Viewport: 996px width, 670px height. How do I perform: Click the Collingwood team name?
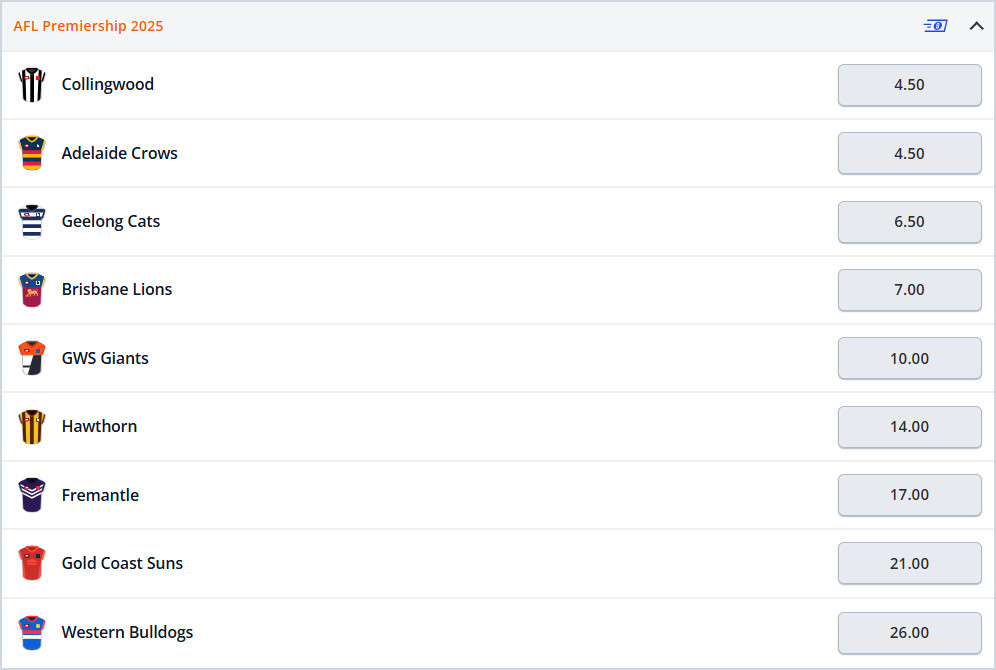108,84
